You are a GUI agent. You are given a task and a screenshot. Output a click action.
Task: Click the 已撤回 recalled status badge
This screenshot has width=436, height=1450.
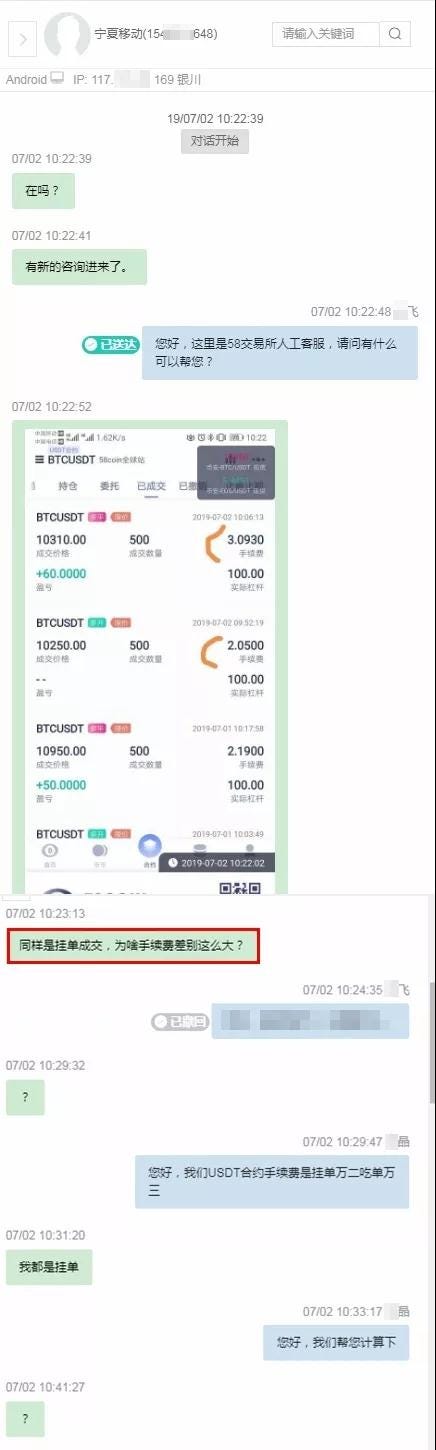pos(180,1022)
